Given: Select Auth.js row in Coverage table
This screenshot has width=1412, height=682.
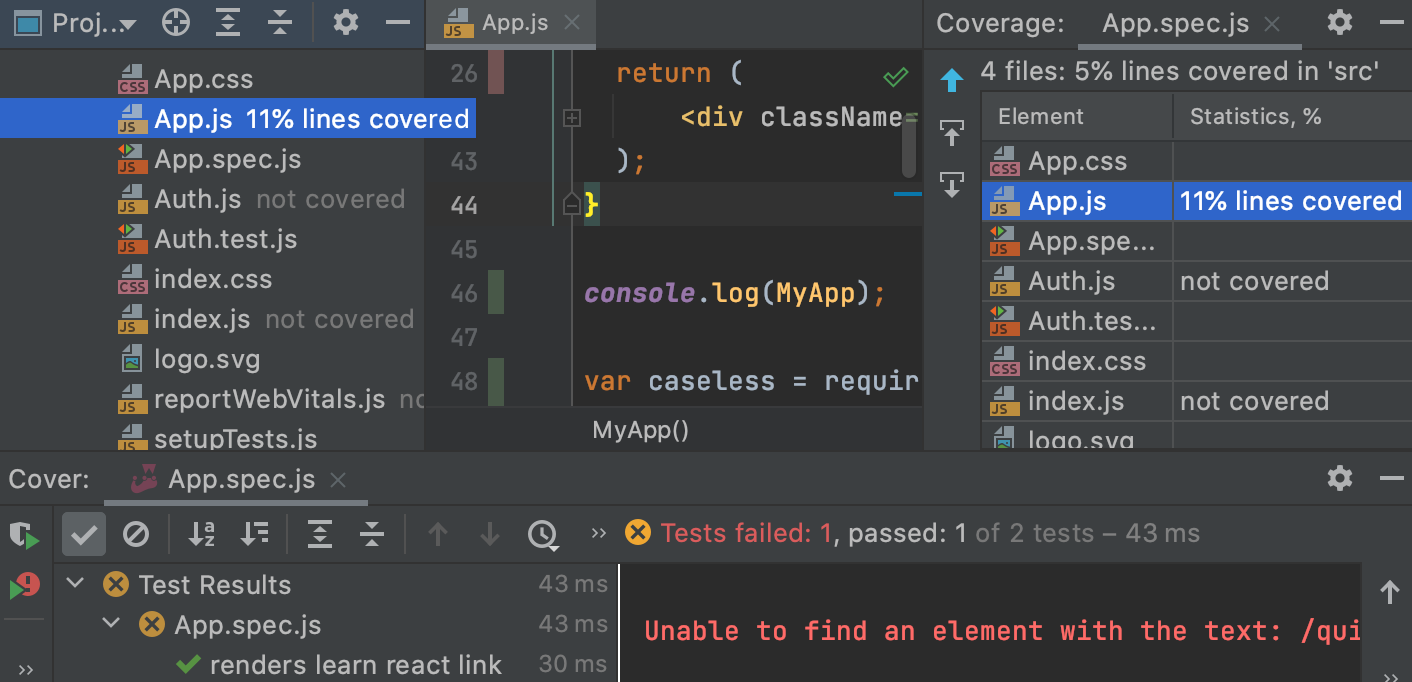Looking at the screenshot, I should pyautogui.click(x=1197, y=281).
